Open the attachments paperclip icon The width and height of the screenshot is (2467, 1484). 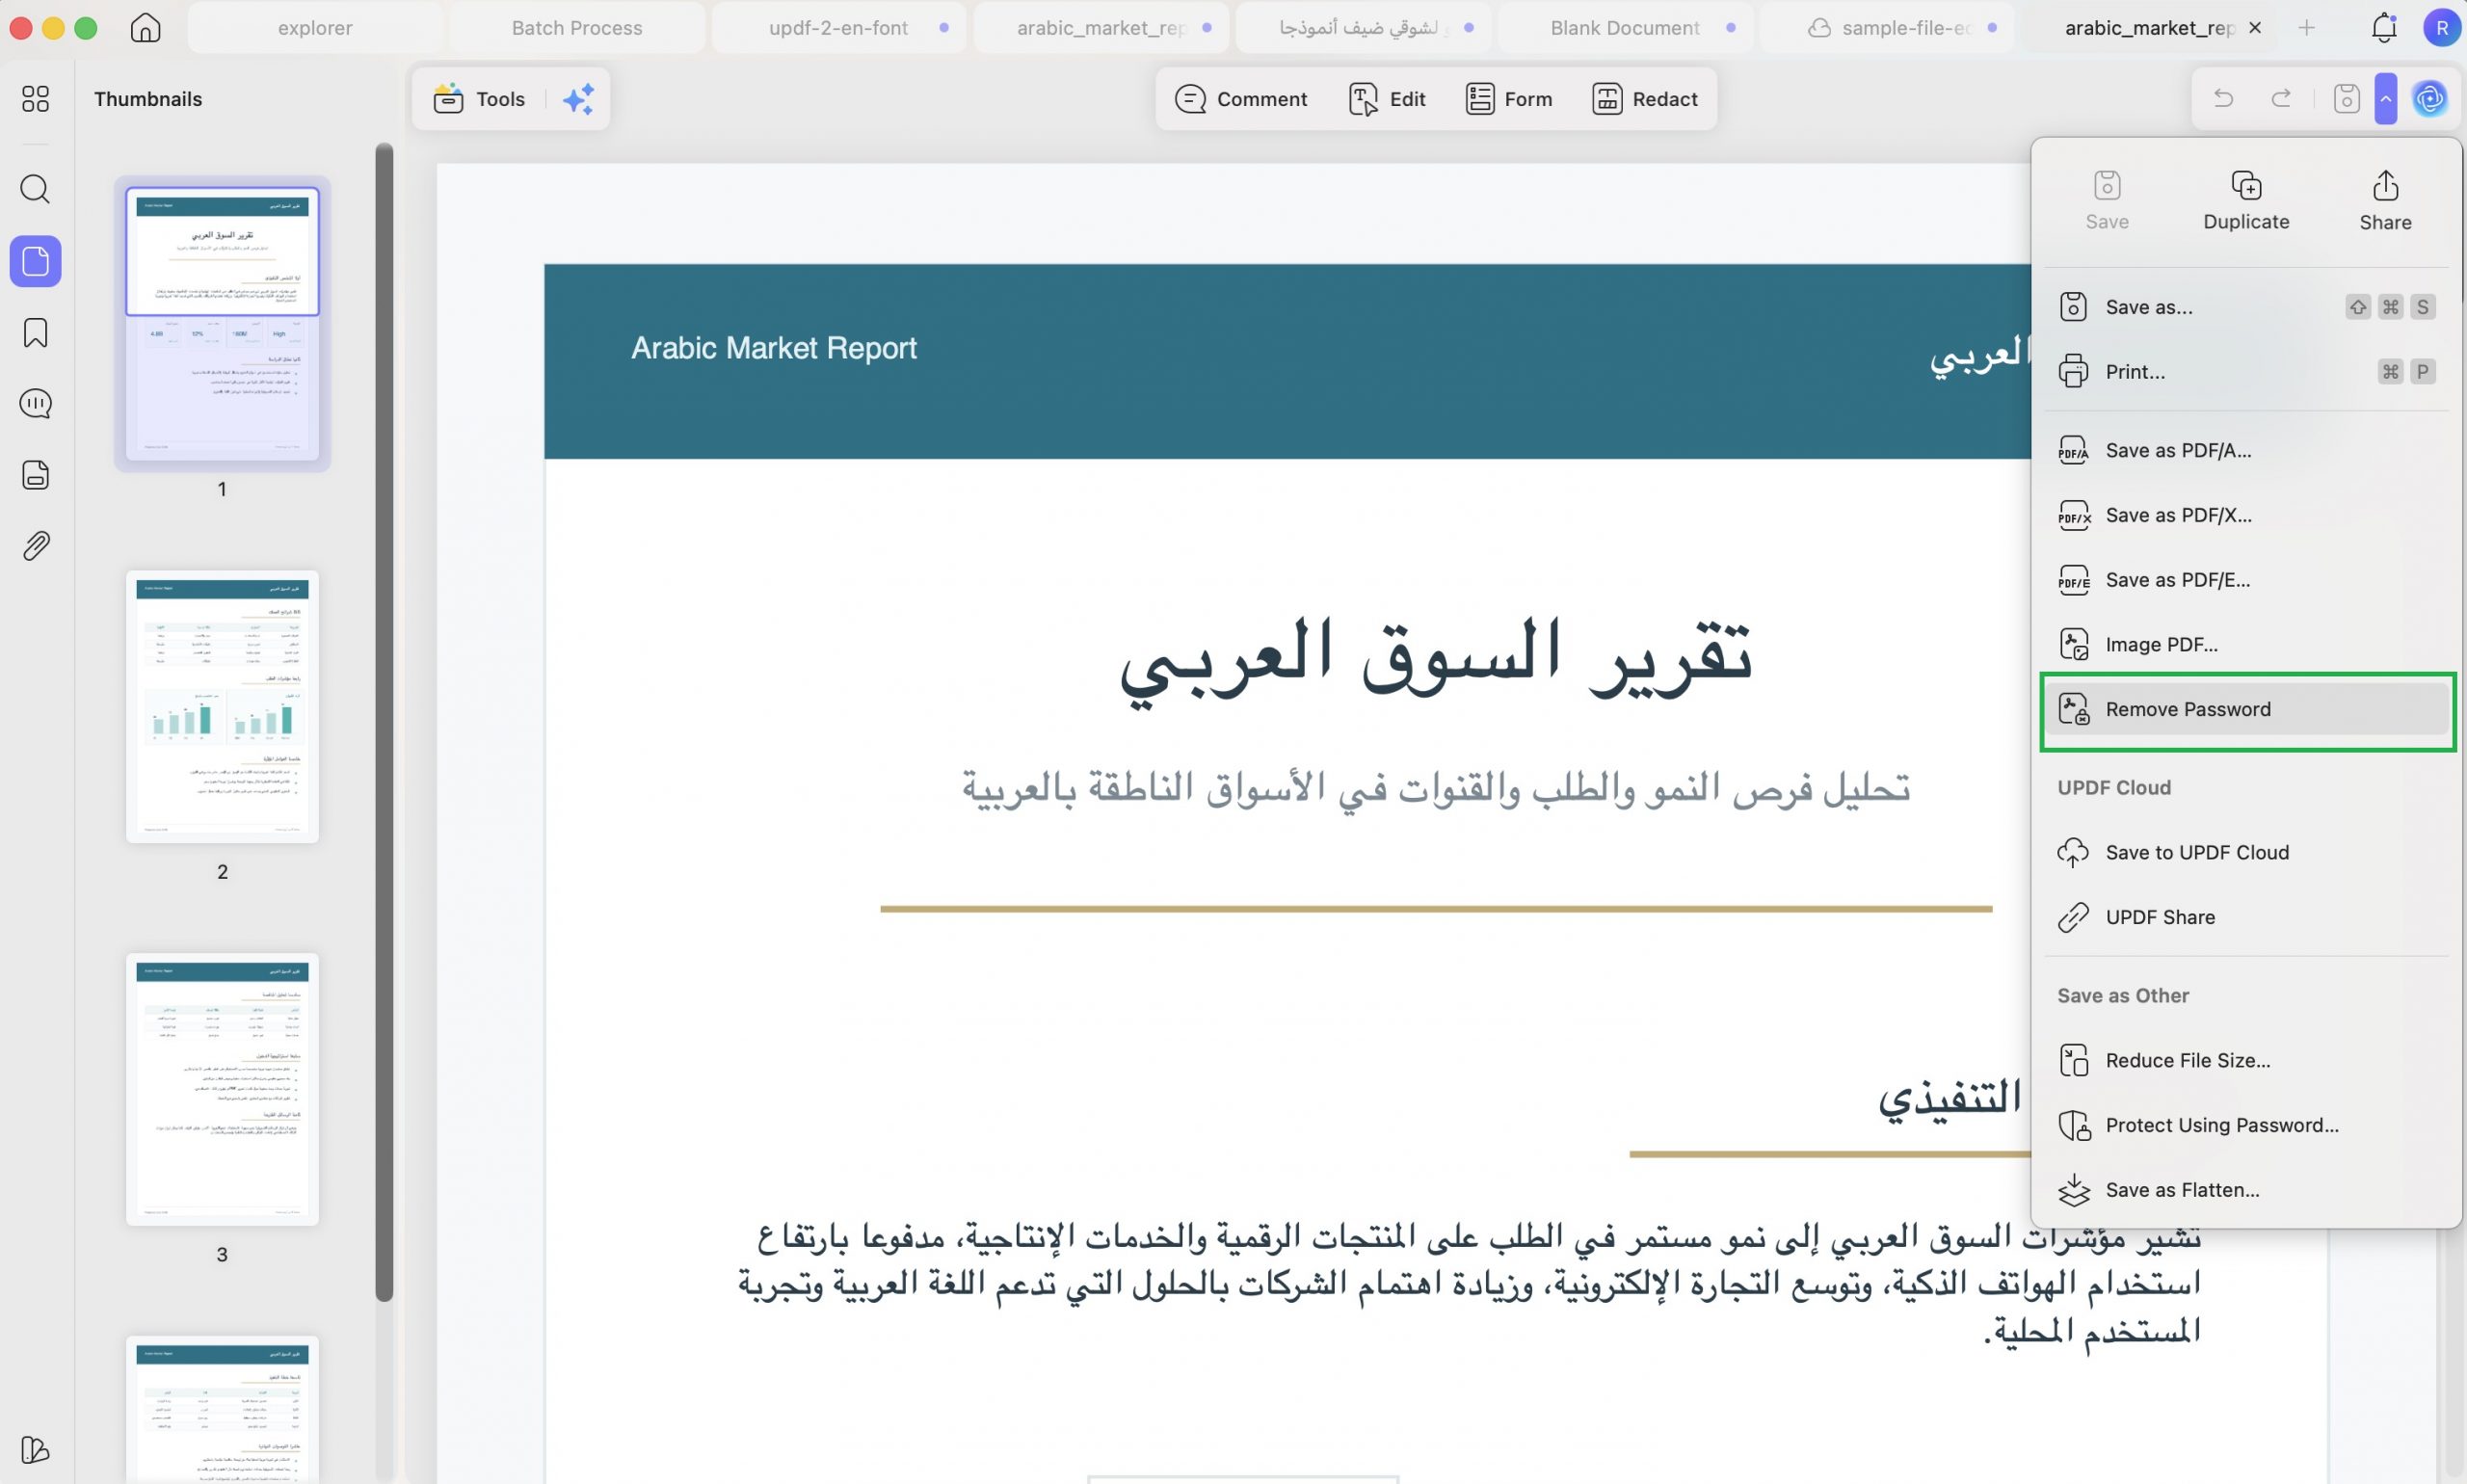(35, 546)
